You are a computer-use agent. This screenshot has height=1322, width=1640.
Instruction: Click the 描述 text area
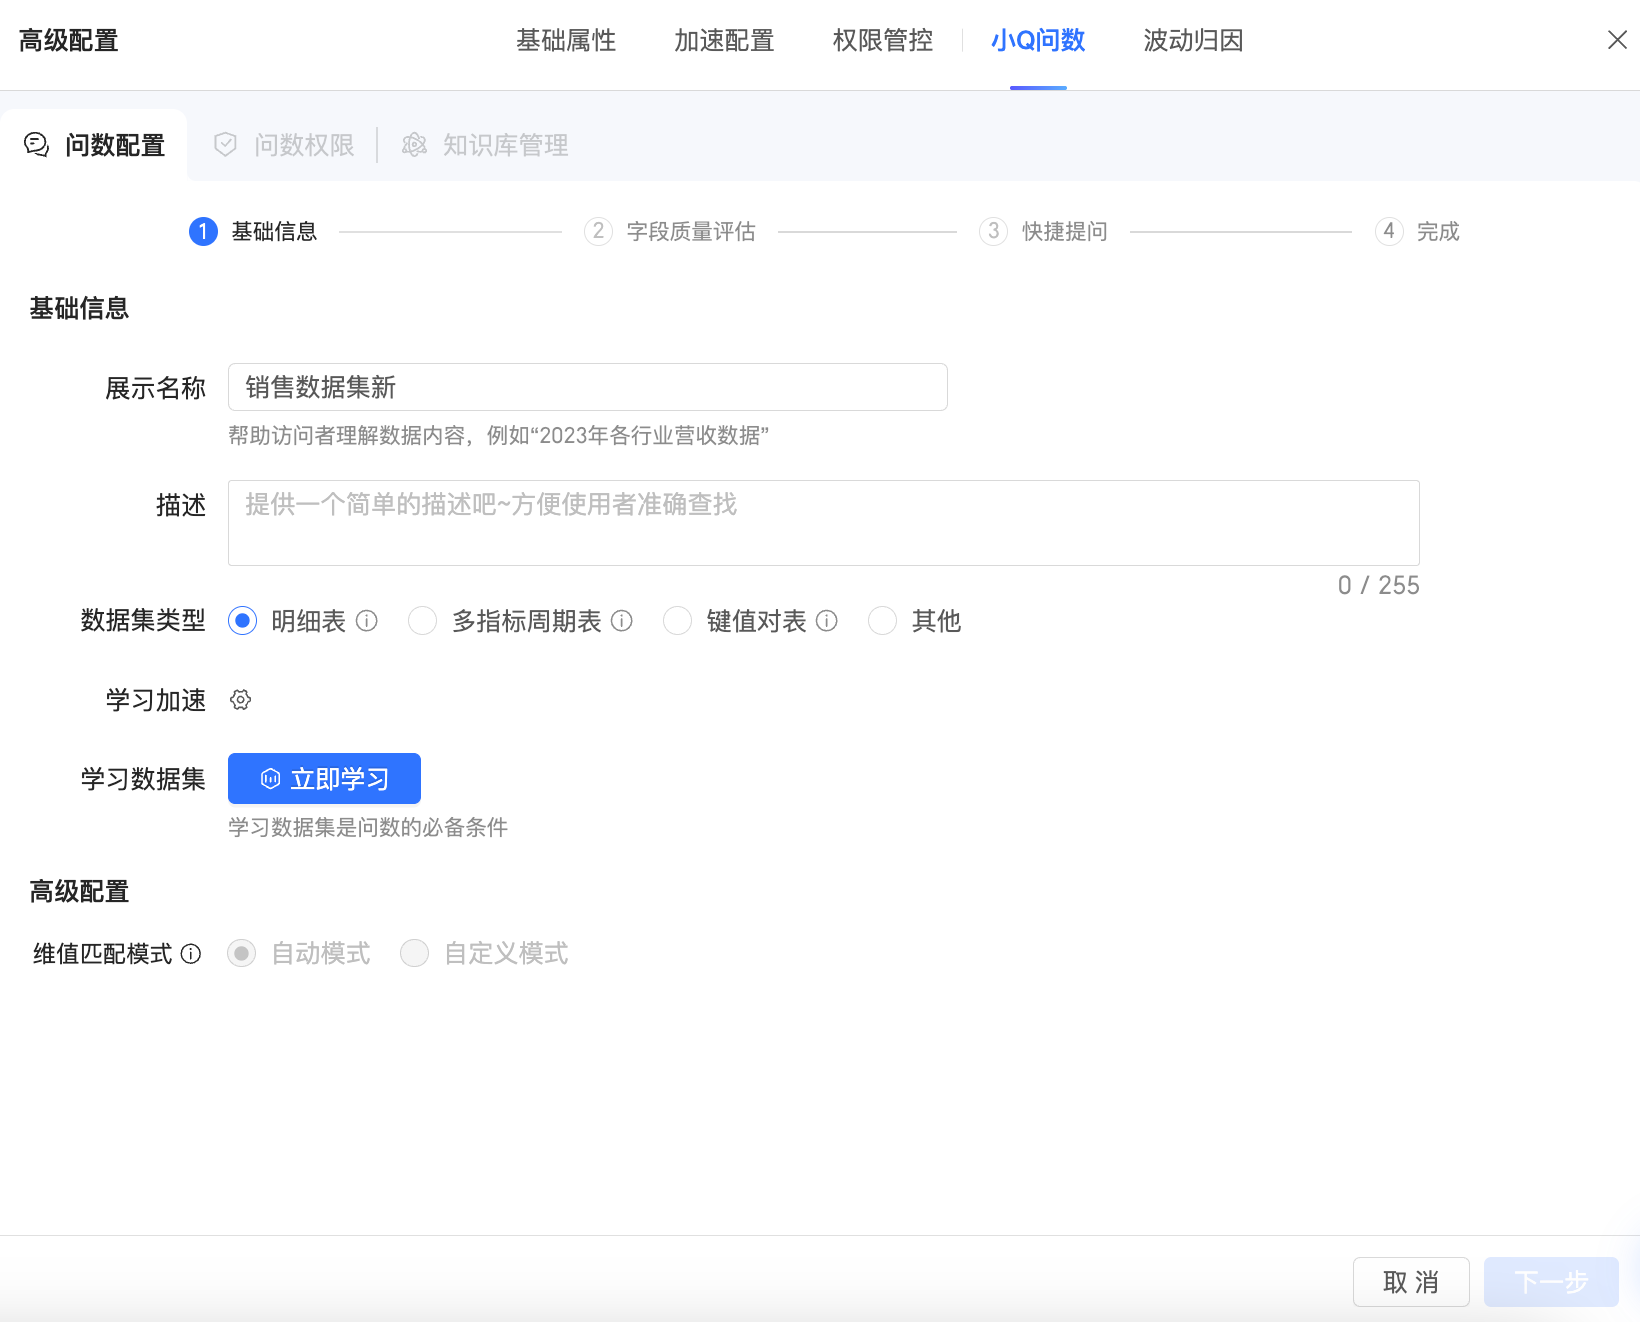pos(824,523)
